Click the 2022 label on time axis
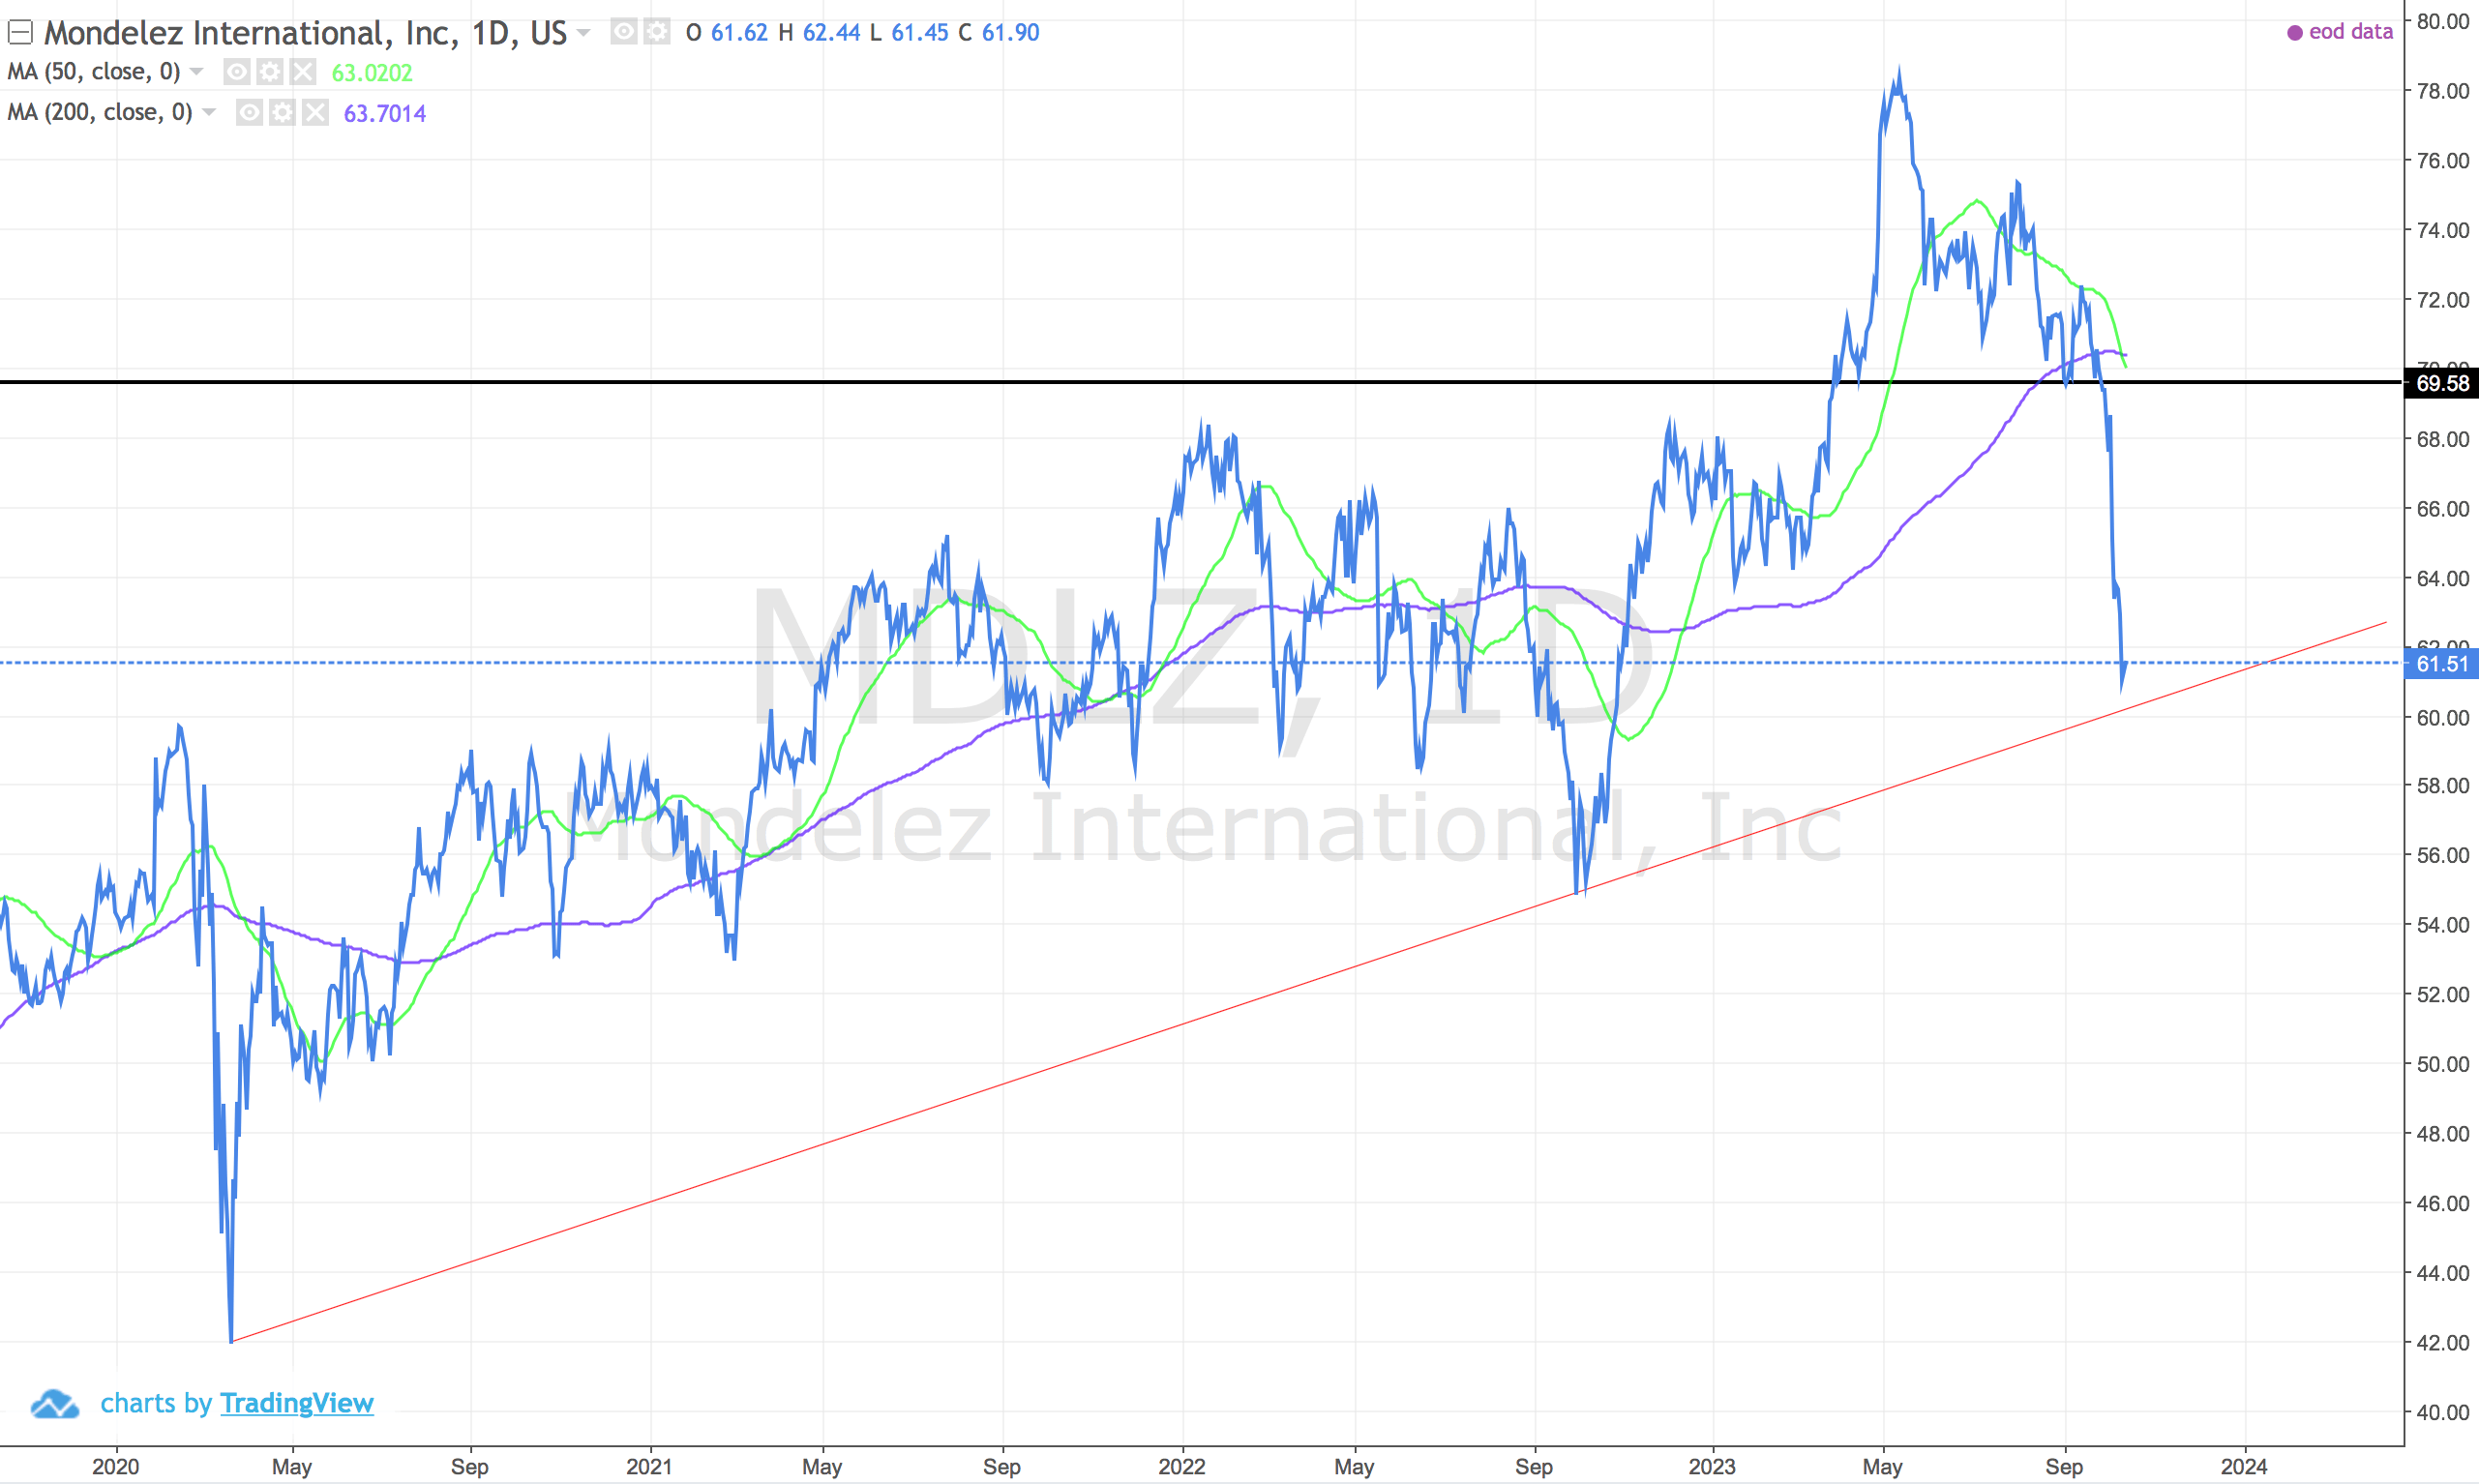 click(1182, 1466)
